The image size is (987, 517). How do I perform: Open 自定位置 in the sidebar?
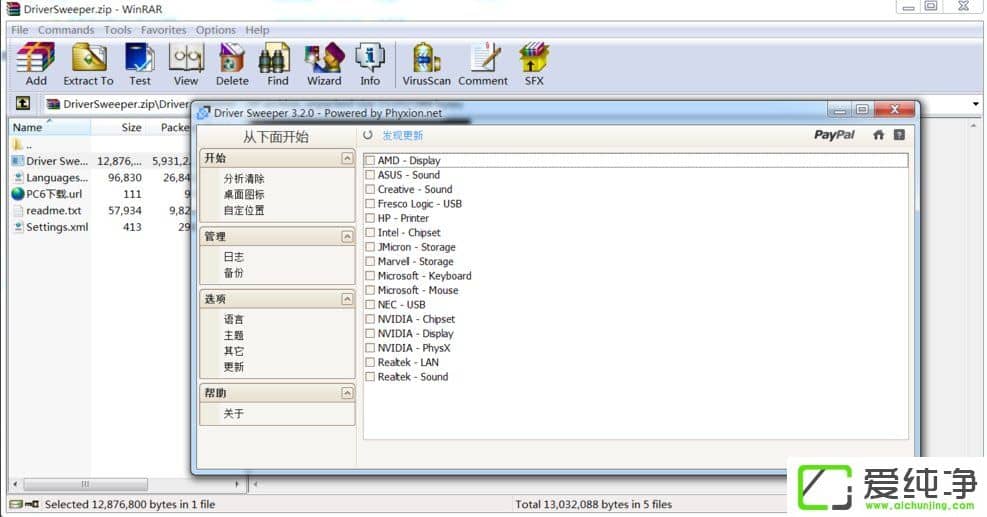pos(244,210)
